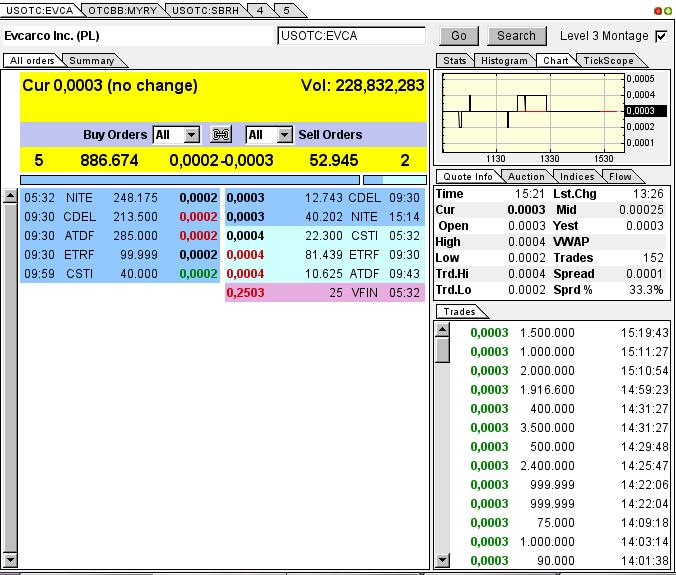Select the Trades tab

(x=460, y=312)
